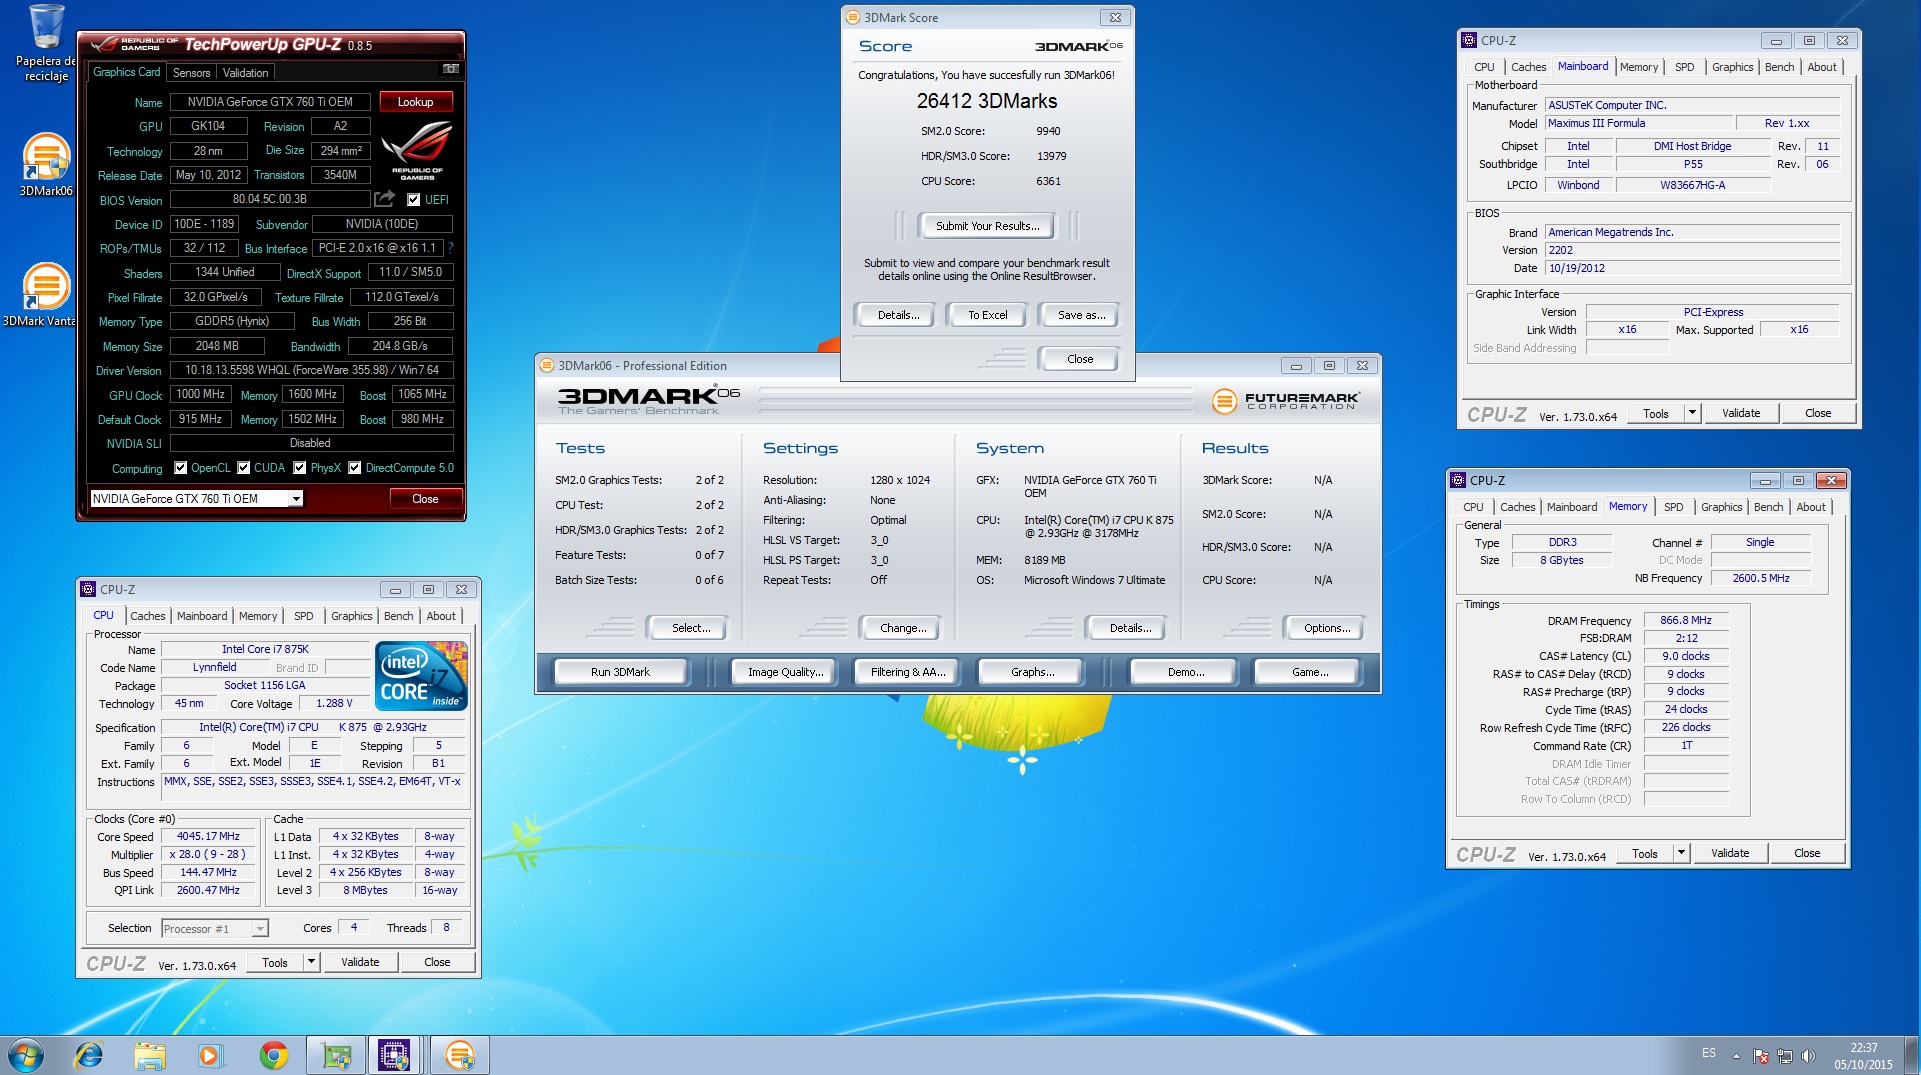The image size is (1921, 1075).
Task: Expand the Tools arrow in Mainboard CPU-Z window
Action: 1692,413
